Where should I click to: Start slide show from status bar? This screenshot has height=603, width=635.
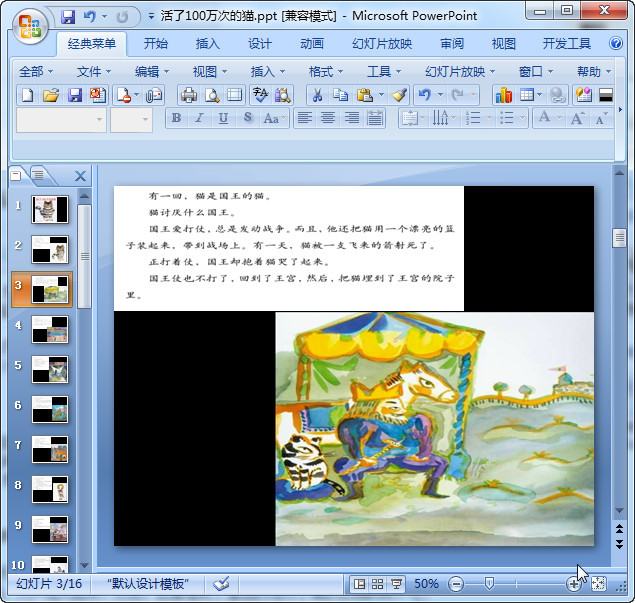[x=396, y=584]
